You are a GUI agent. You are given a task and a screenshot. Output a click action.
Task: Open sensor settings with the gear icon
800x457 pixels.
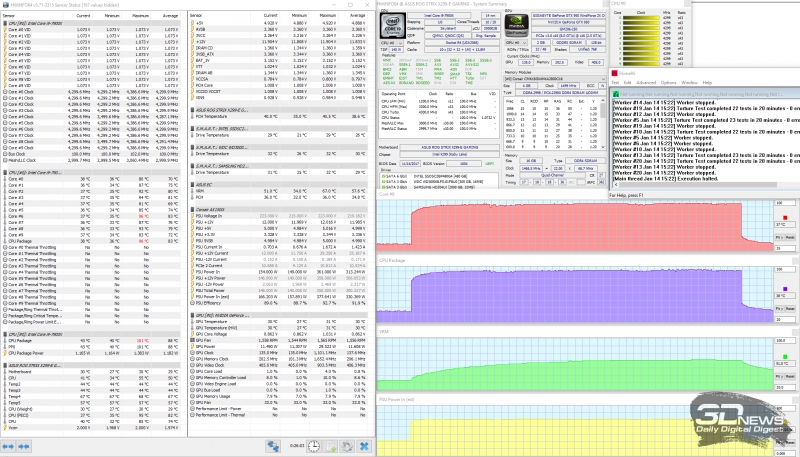(x=347, y=446)
